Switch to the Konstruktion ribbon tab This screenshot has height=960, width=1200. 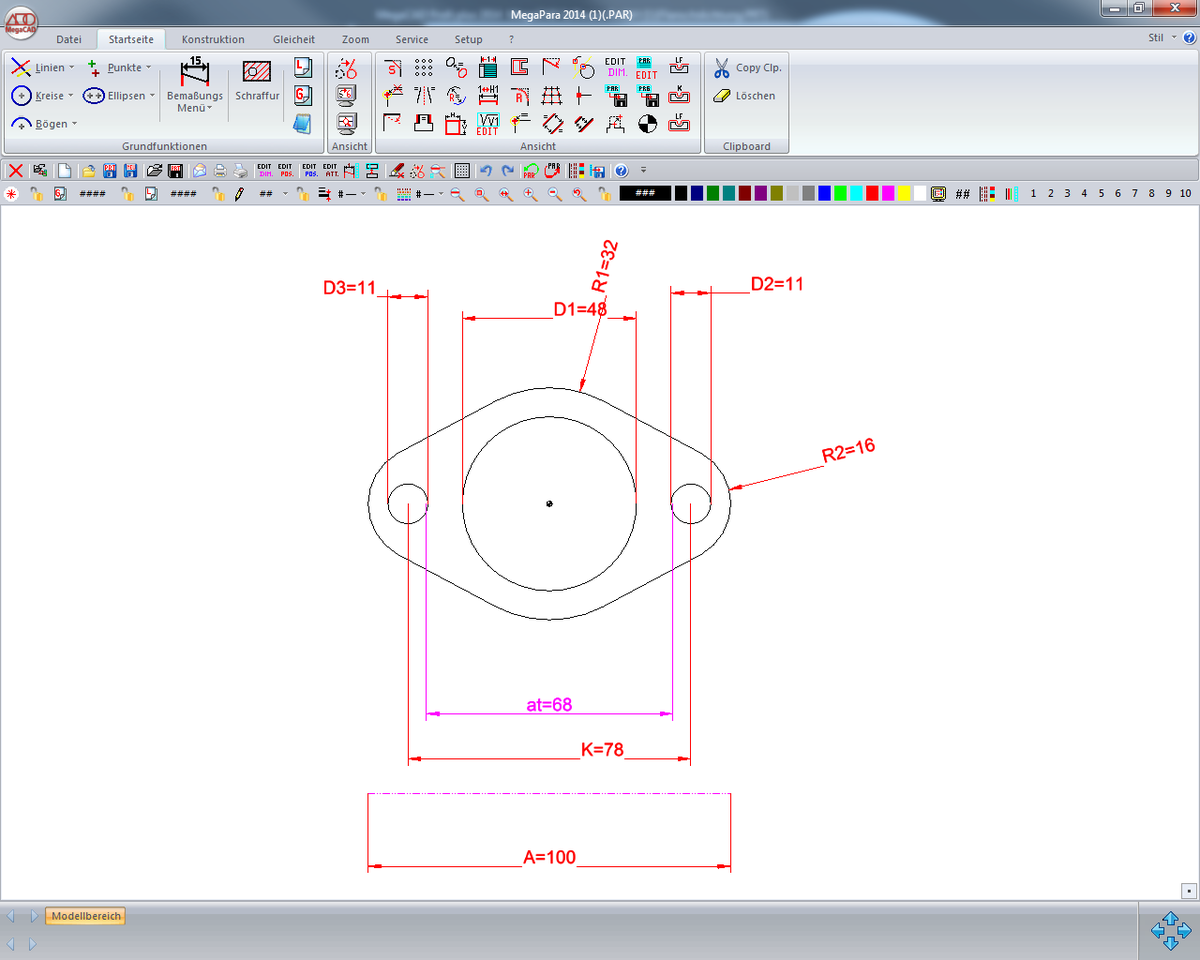(x=213, y=39)
